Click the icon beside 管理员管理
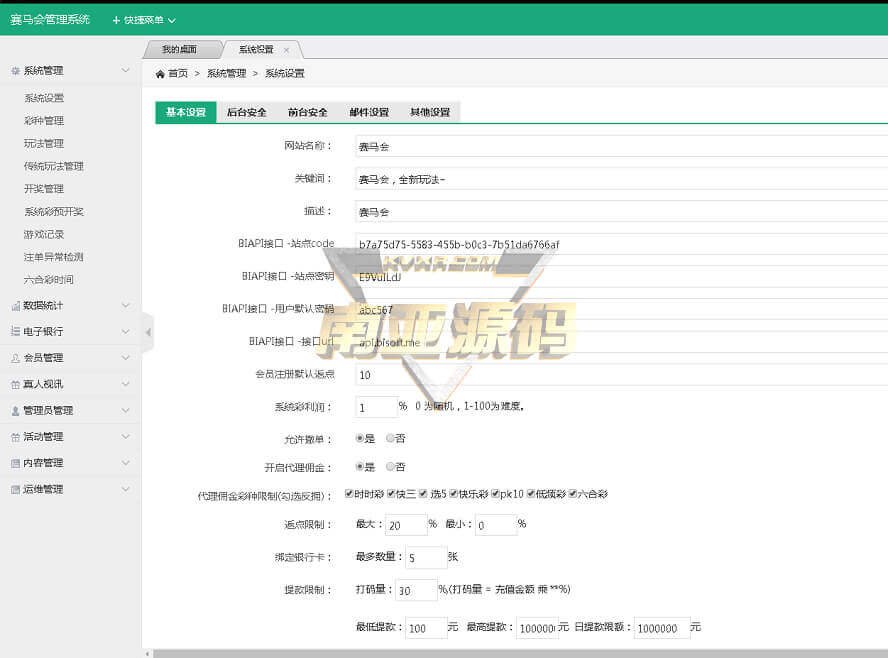 [15, 410]
